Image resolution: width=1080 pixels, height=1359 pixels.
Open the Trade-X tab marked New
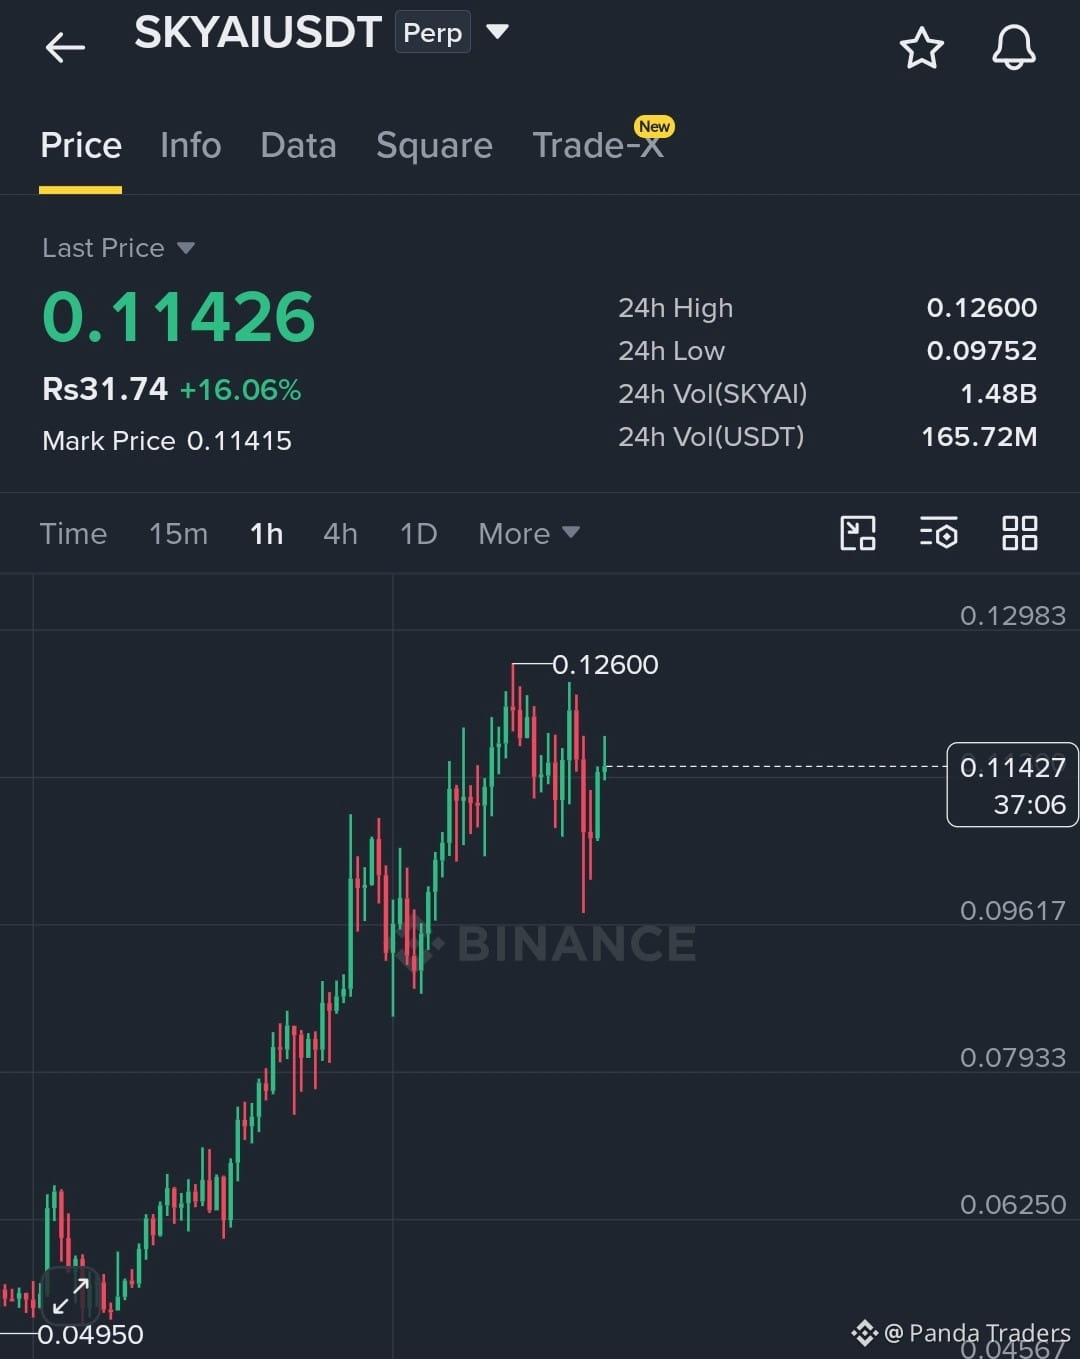coord(598,146)
